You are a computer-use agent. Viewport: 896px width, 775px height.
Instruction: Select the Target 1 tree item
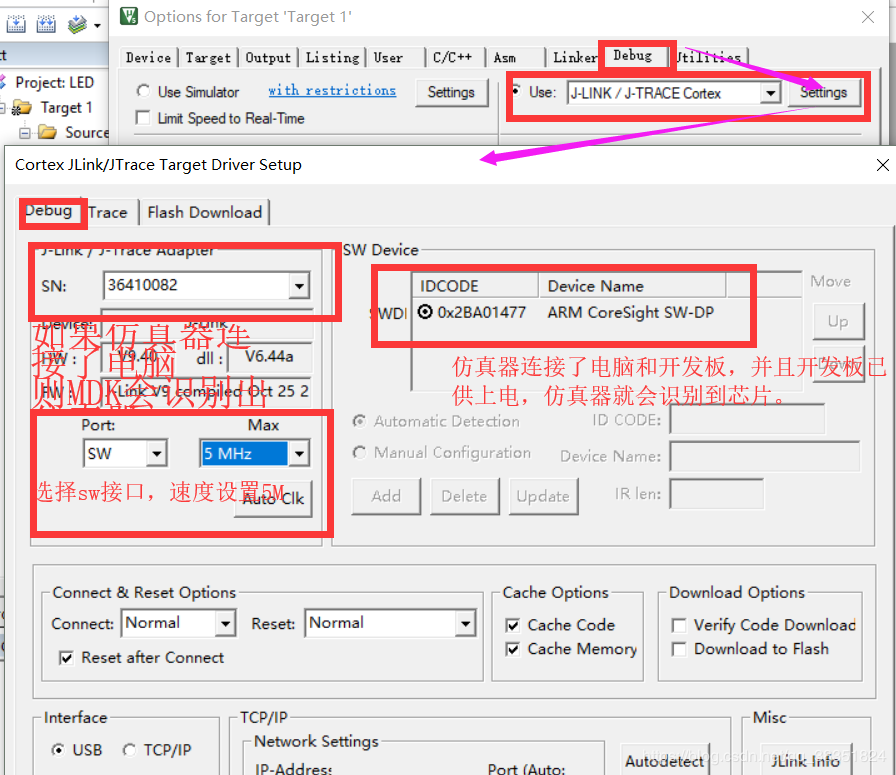coord(66,107)
